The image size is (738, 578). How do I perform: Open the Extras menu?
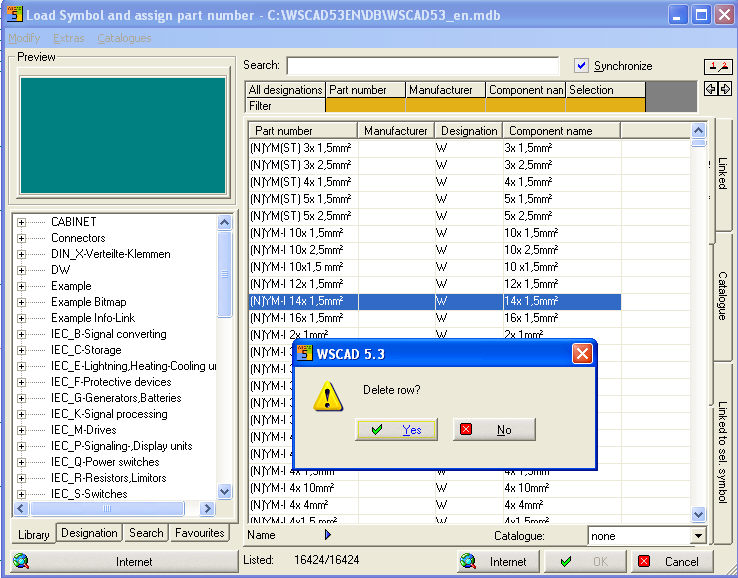click(x=69, y=38)
